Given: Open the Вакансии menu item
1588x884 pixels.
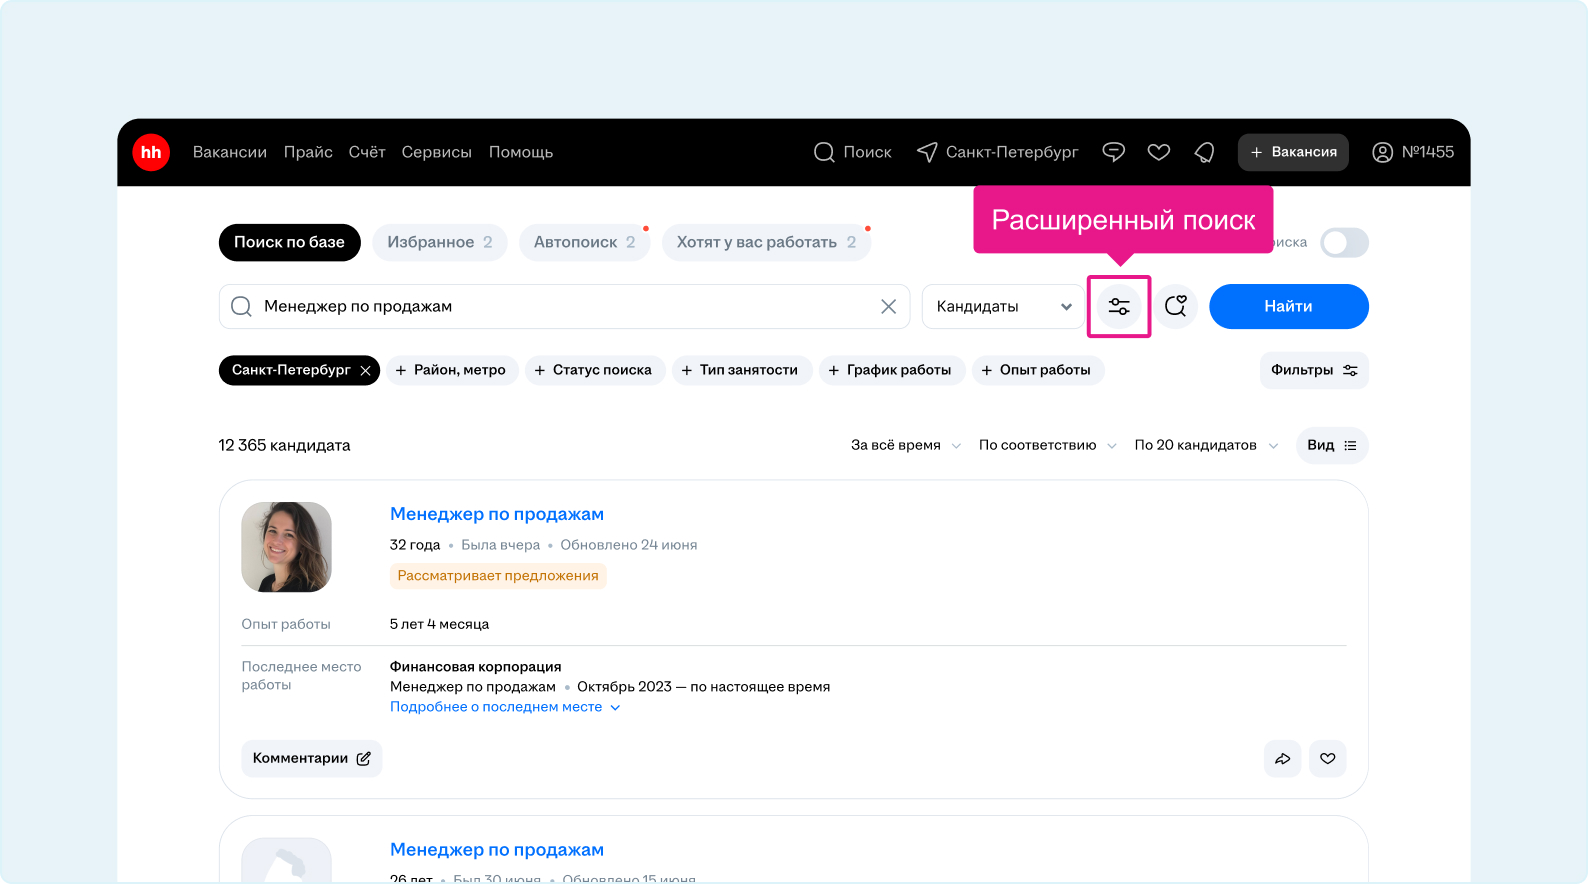Looking at the screenshot, I should click(230, 152).
